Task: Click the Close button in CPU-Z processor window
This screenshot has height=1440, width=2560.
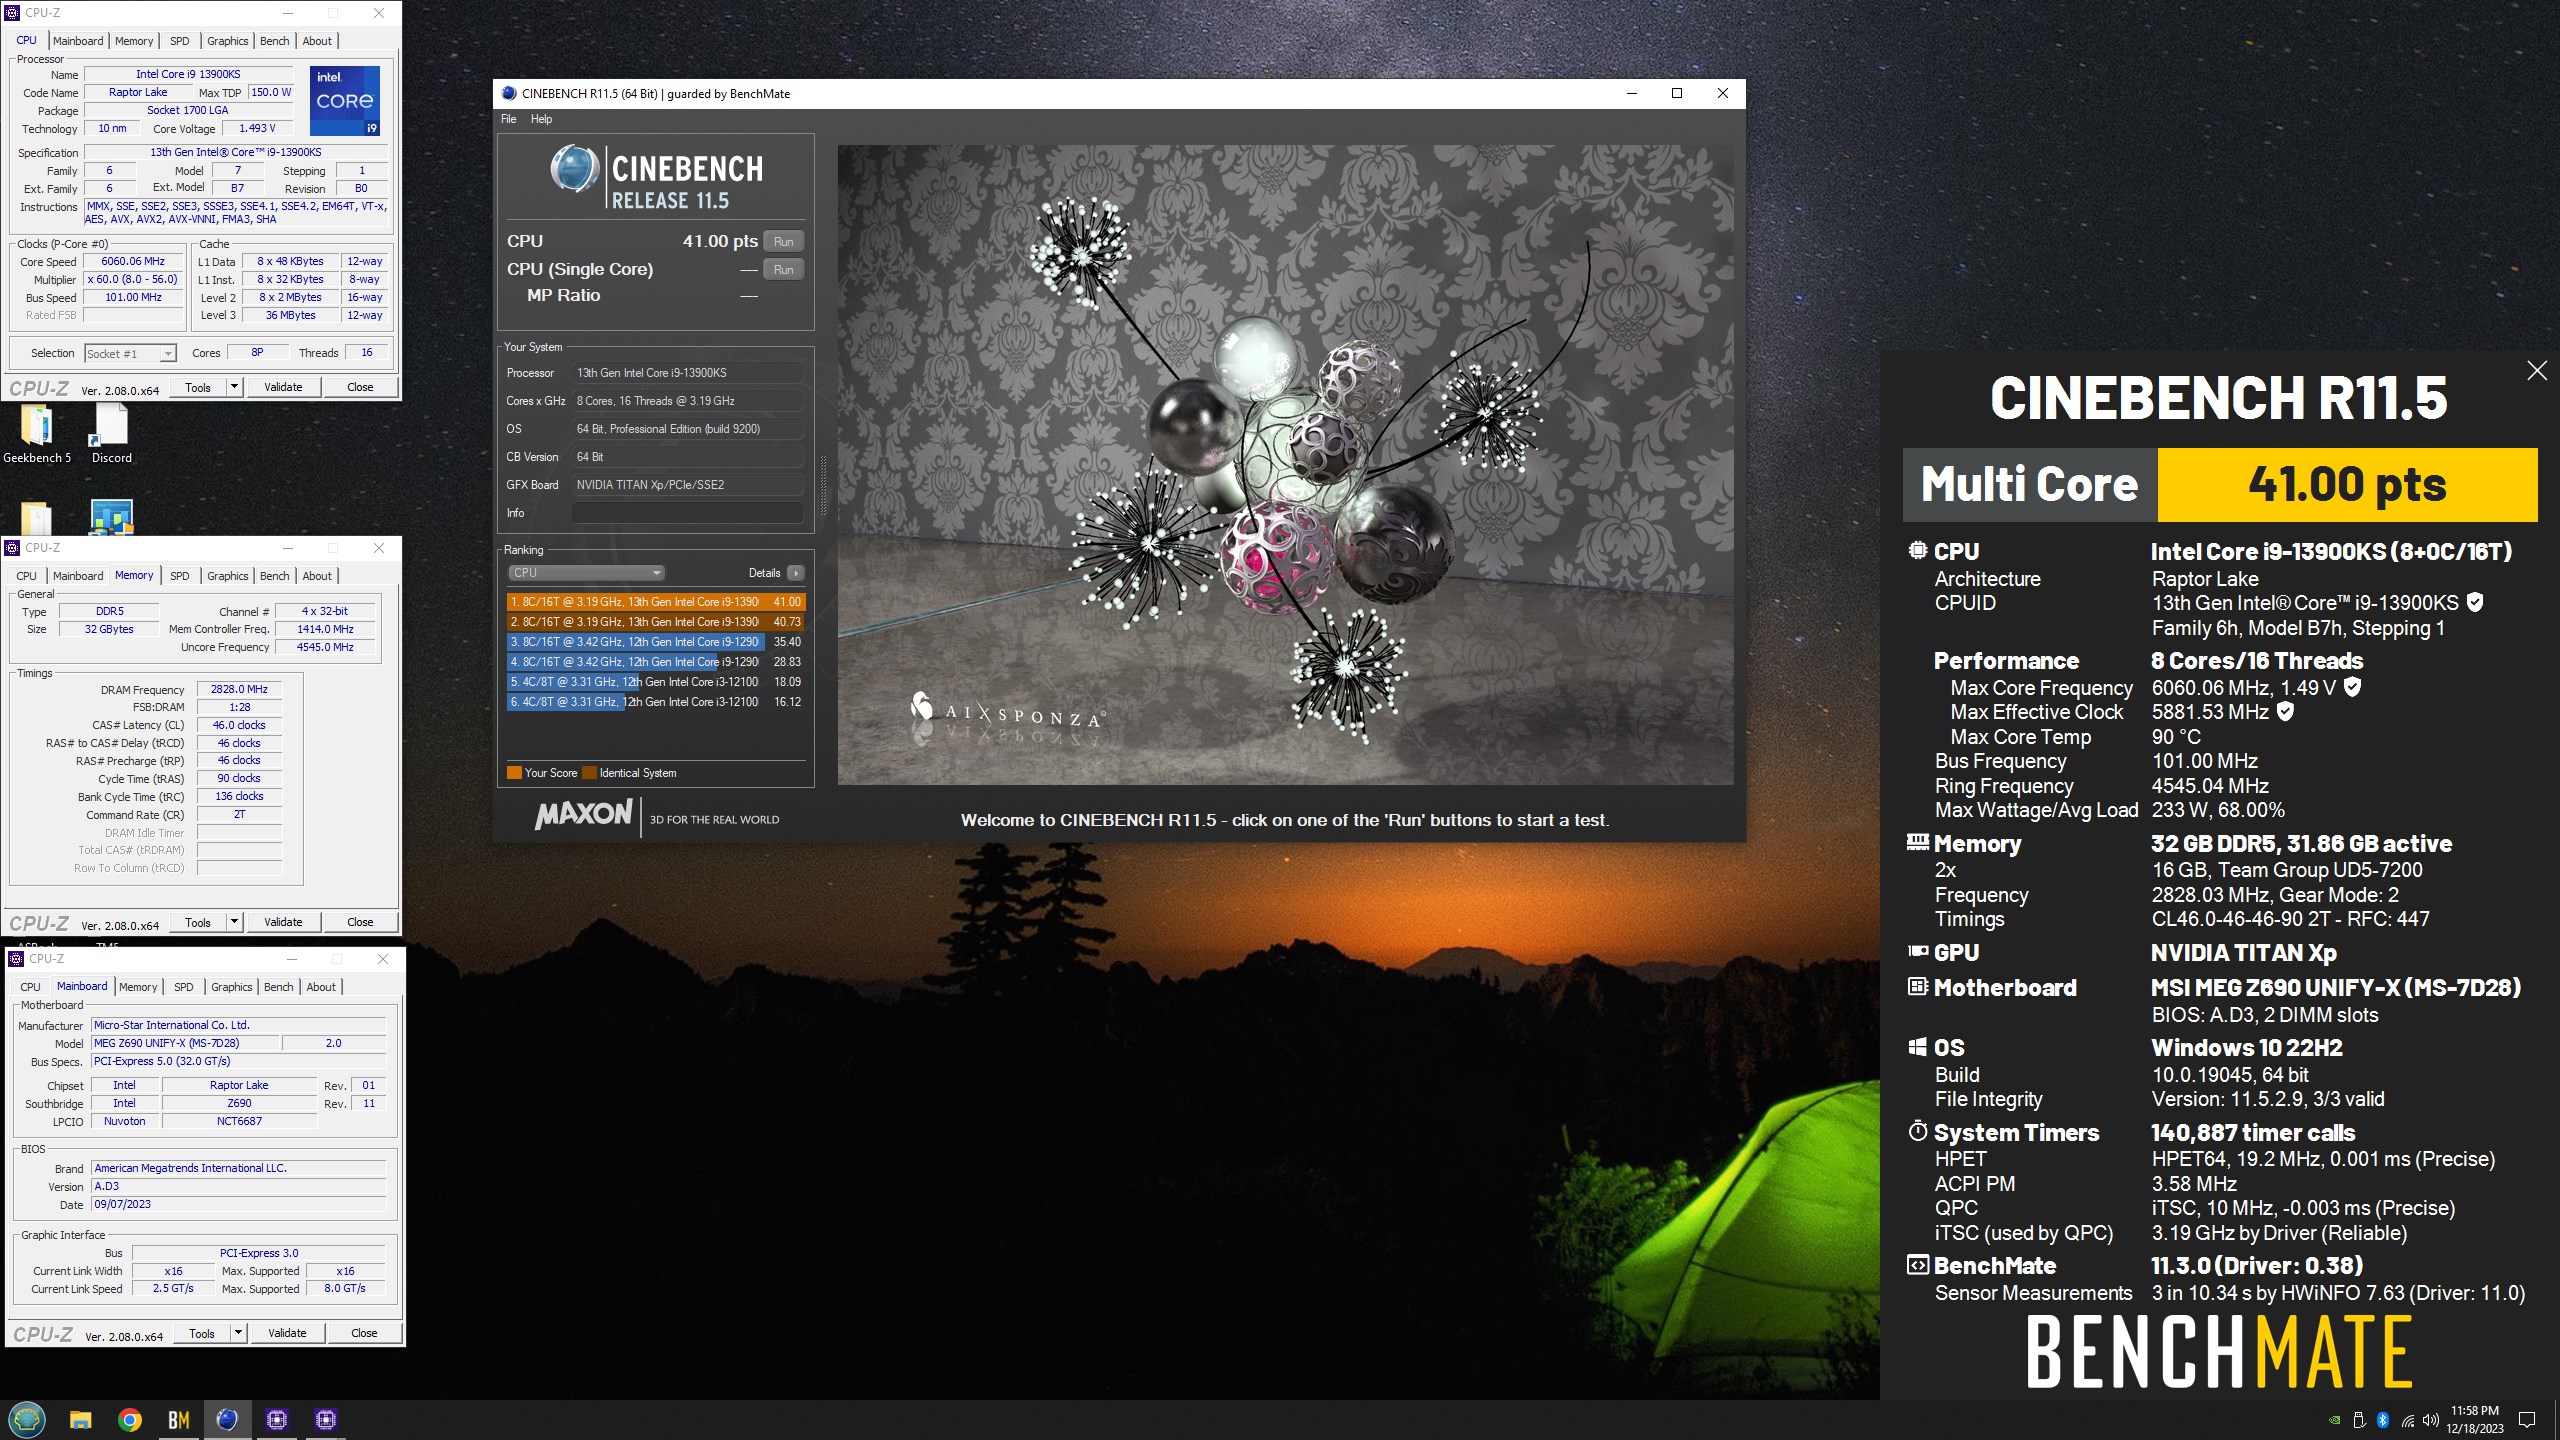Action: pyautogui.click(x=360, y=387)
